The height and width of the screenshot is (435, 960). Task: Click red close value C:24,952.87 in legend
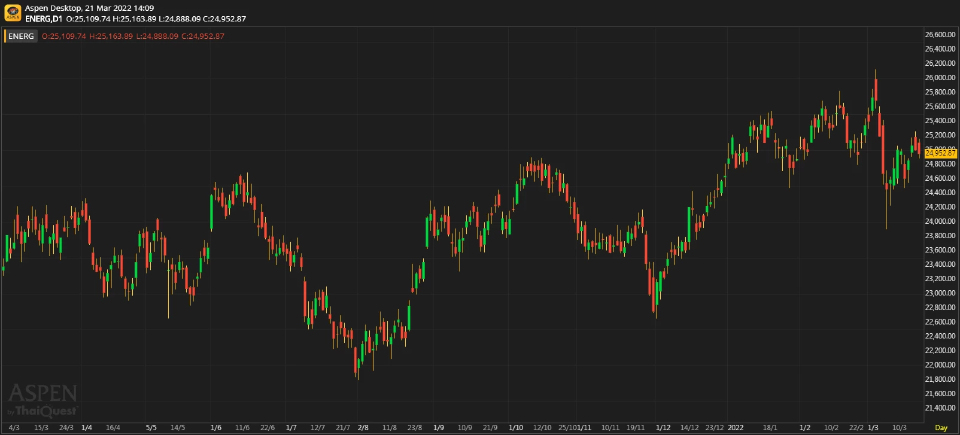click(203, 36)
